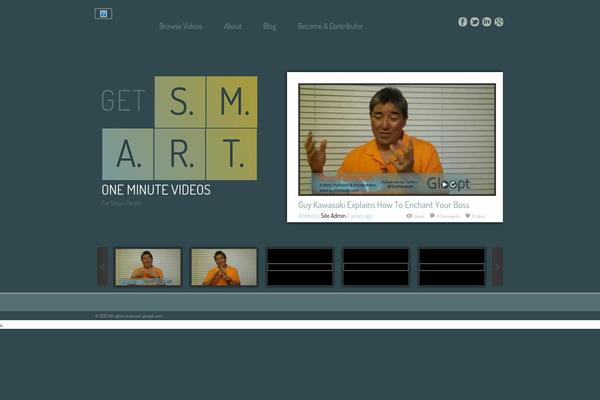Open the Blog menu item
The width and height of the screenshot is (600, 400).
(270, 26)
